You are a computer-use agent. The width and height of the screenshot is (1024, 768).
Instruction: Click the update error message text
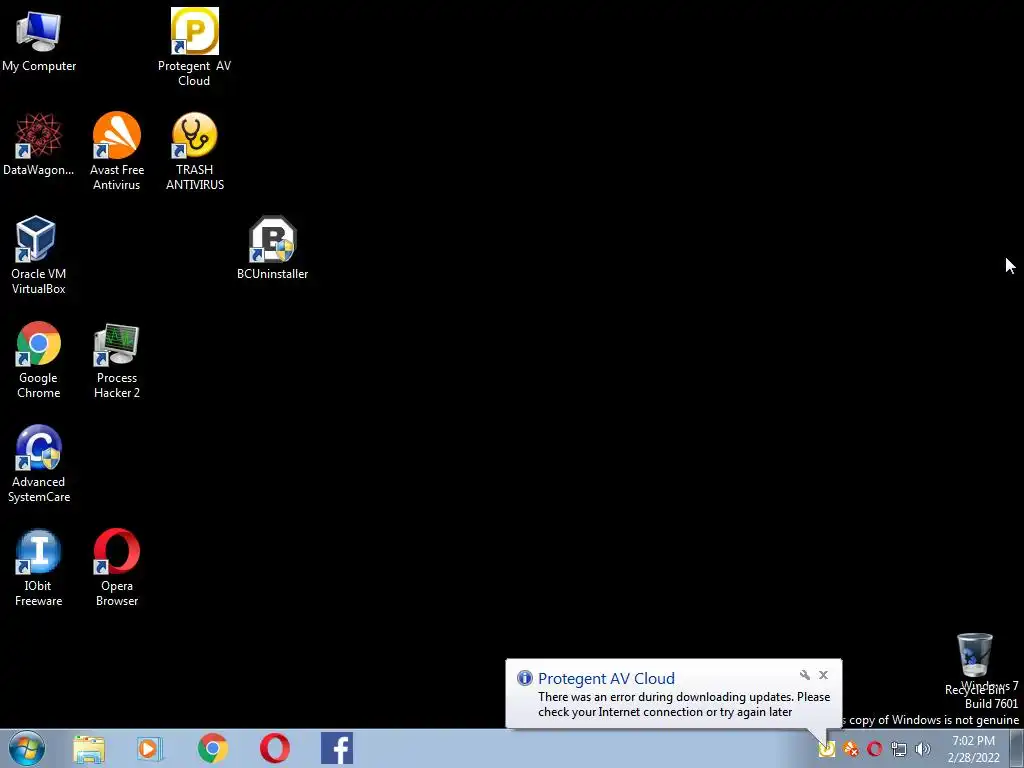tap(684, 705)
